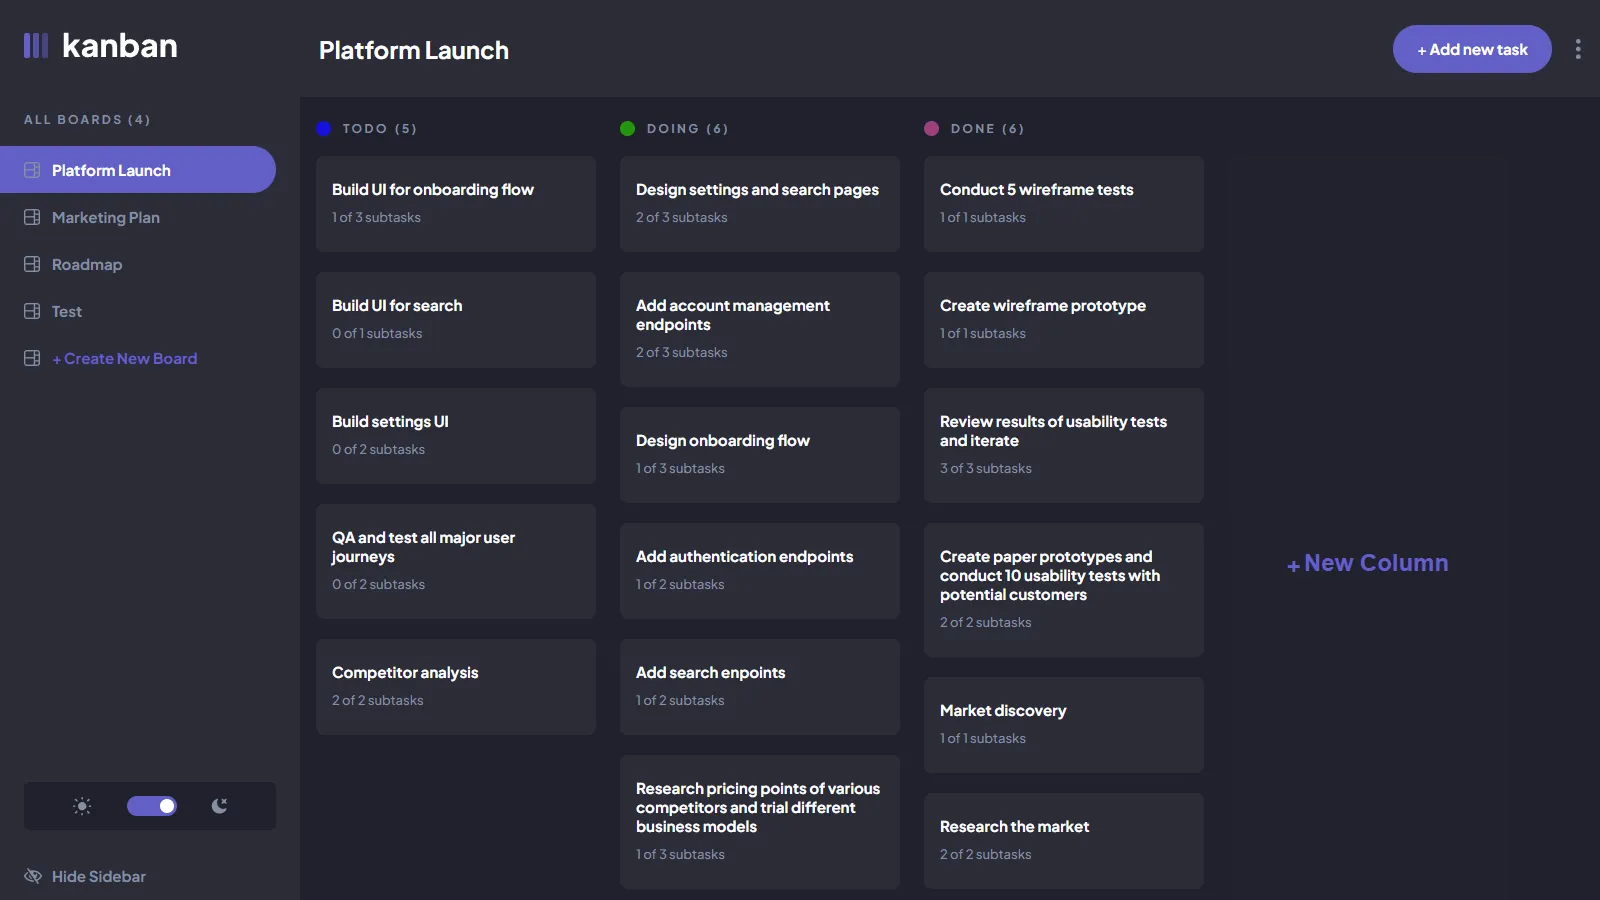Click the green dot beside DOING column
The height and width of the screenshot is (900, 1600).
click(x=627, y=128)
